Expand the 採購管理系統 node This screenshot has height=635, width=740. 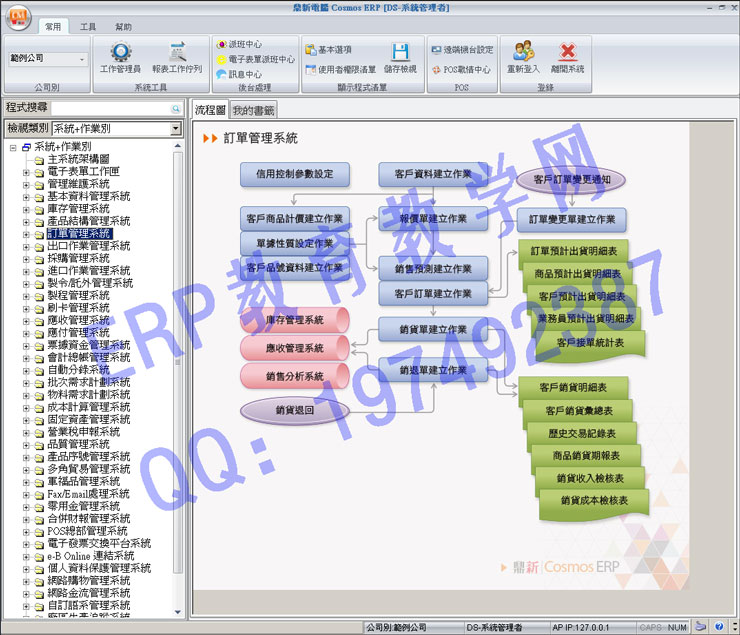click(x=26, y=259)
